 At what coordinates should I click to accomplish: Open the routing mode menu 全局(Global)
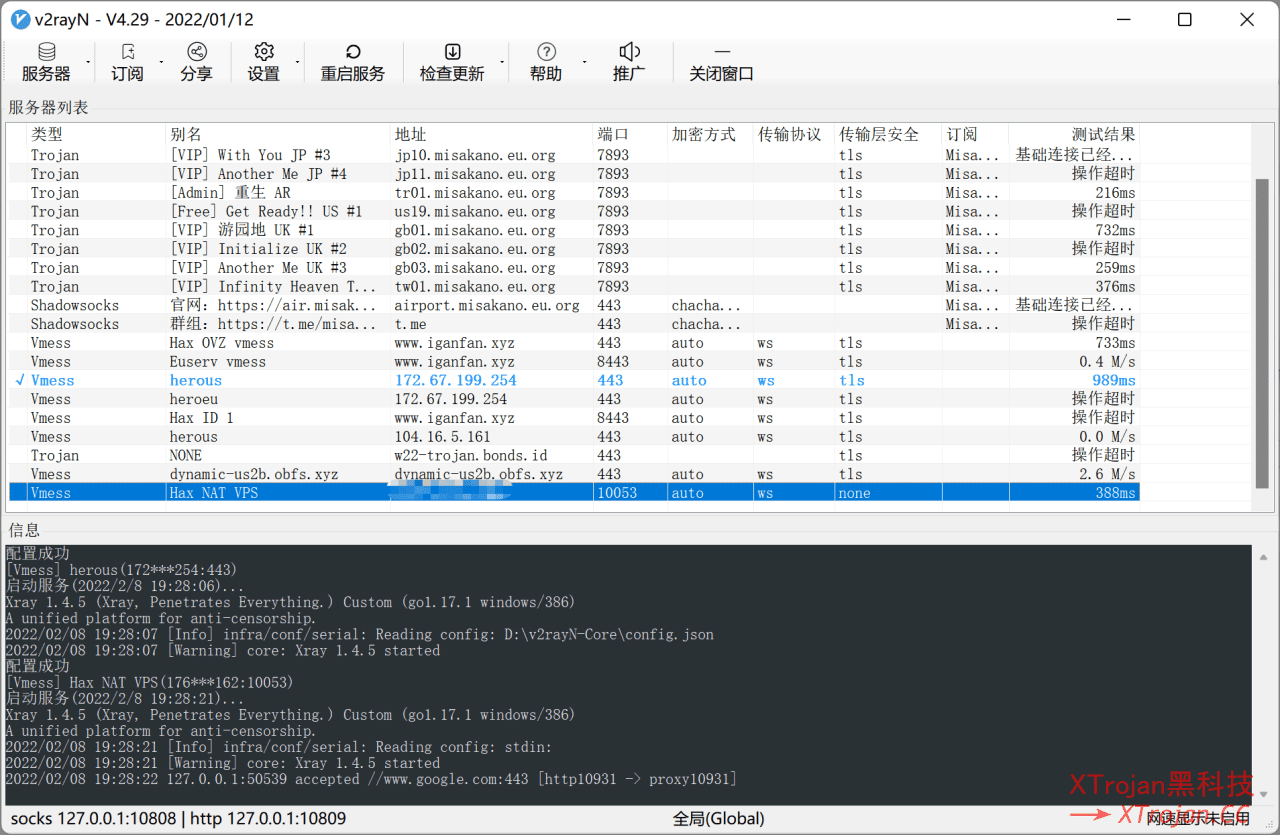pos(719,817)
